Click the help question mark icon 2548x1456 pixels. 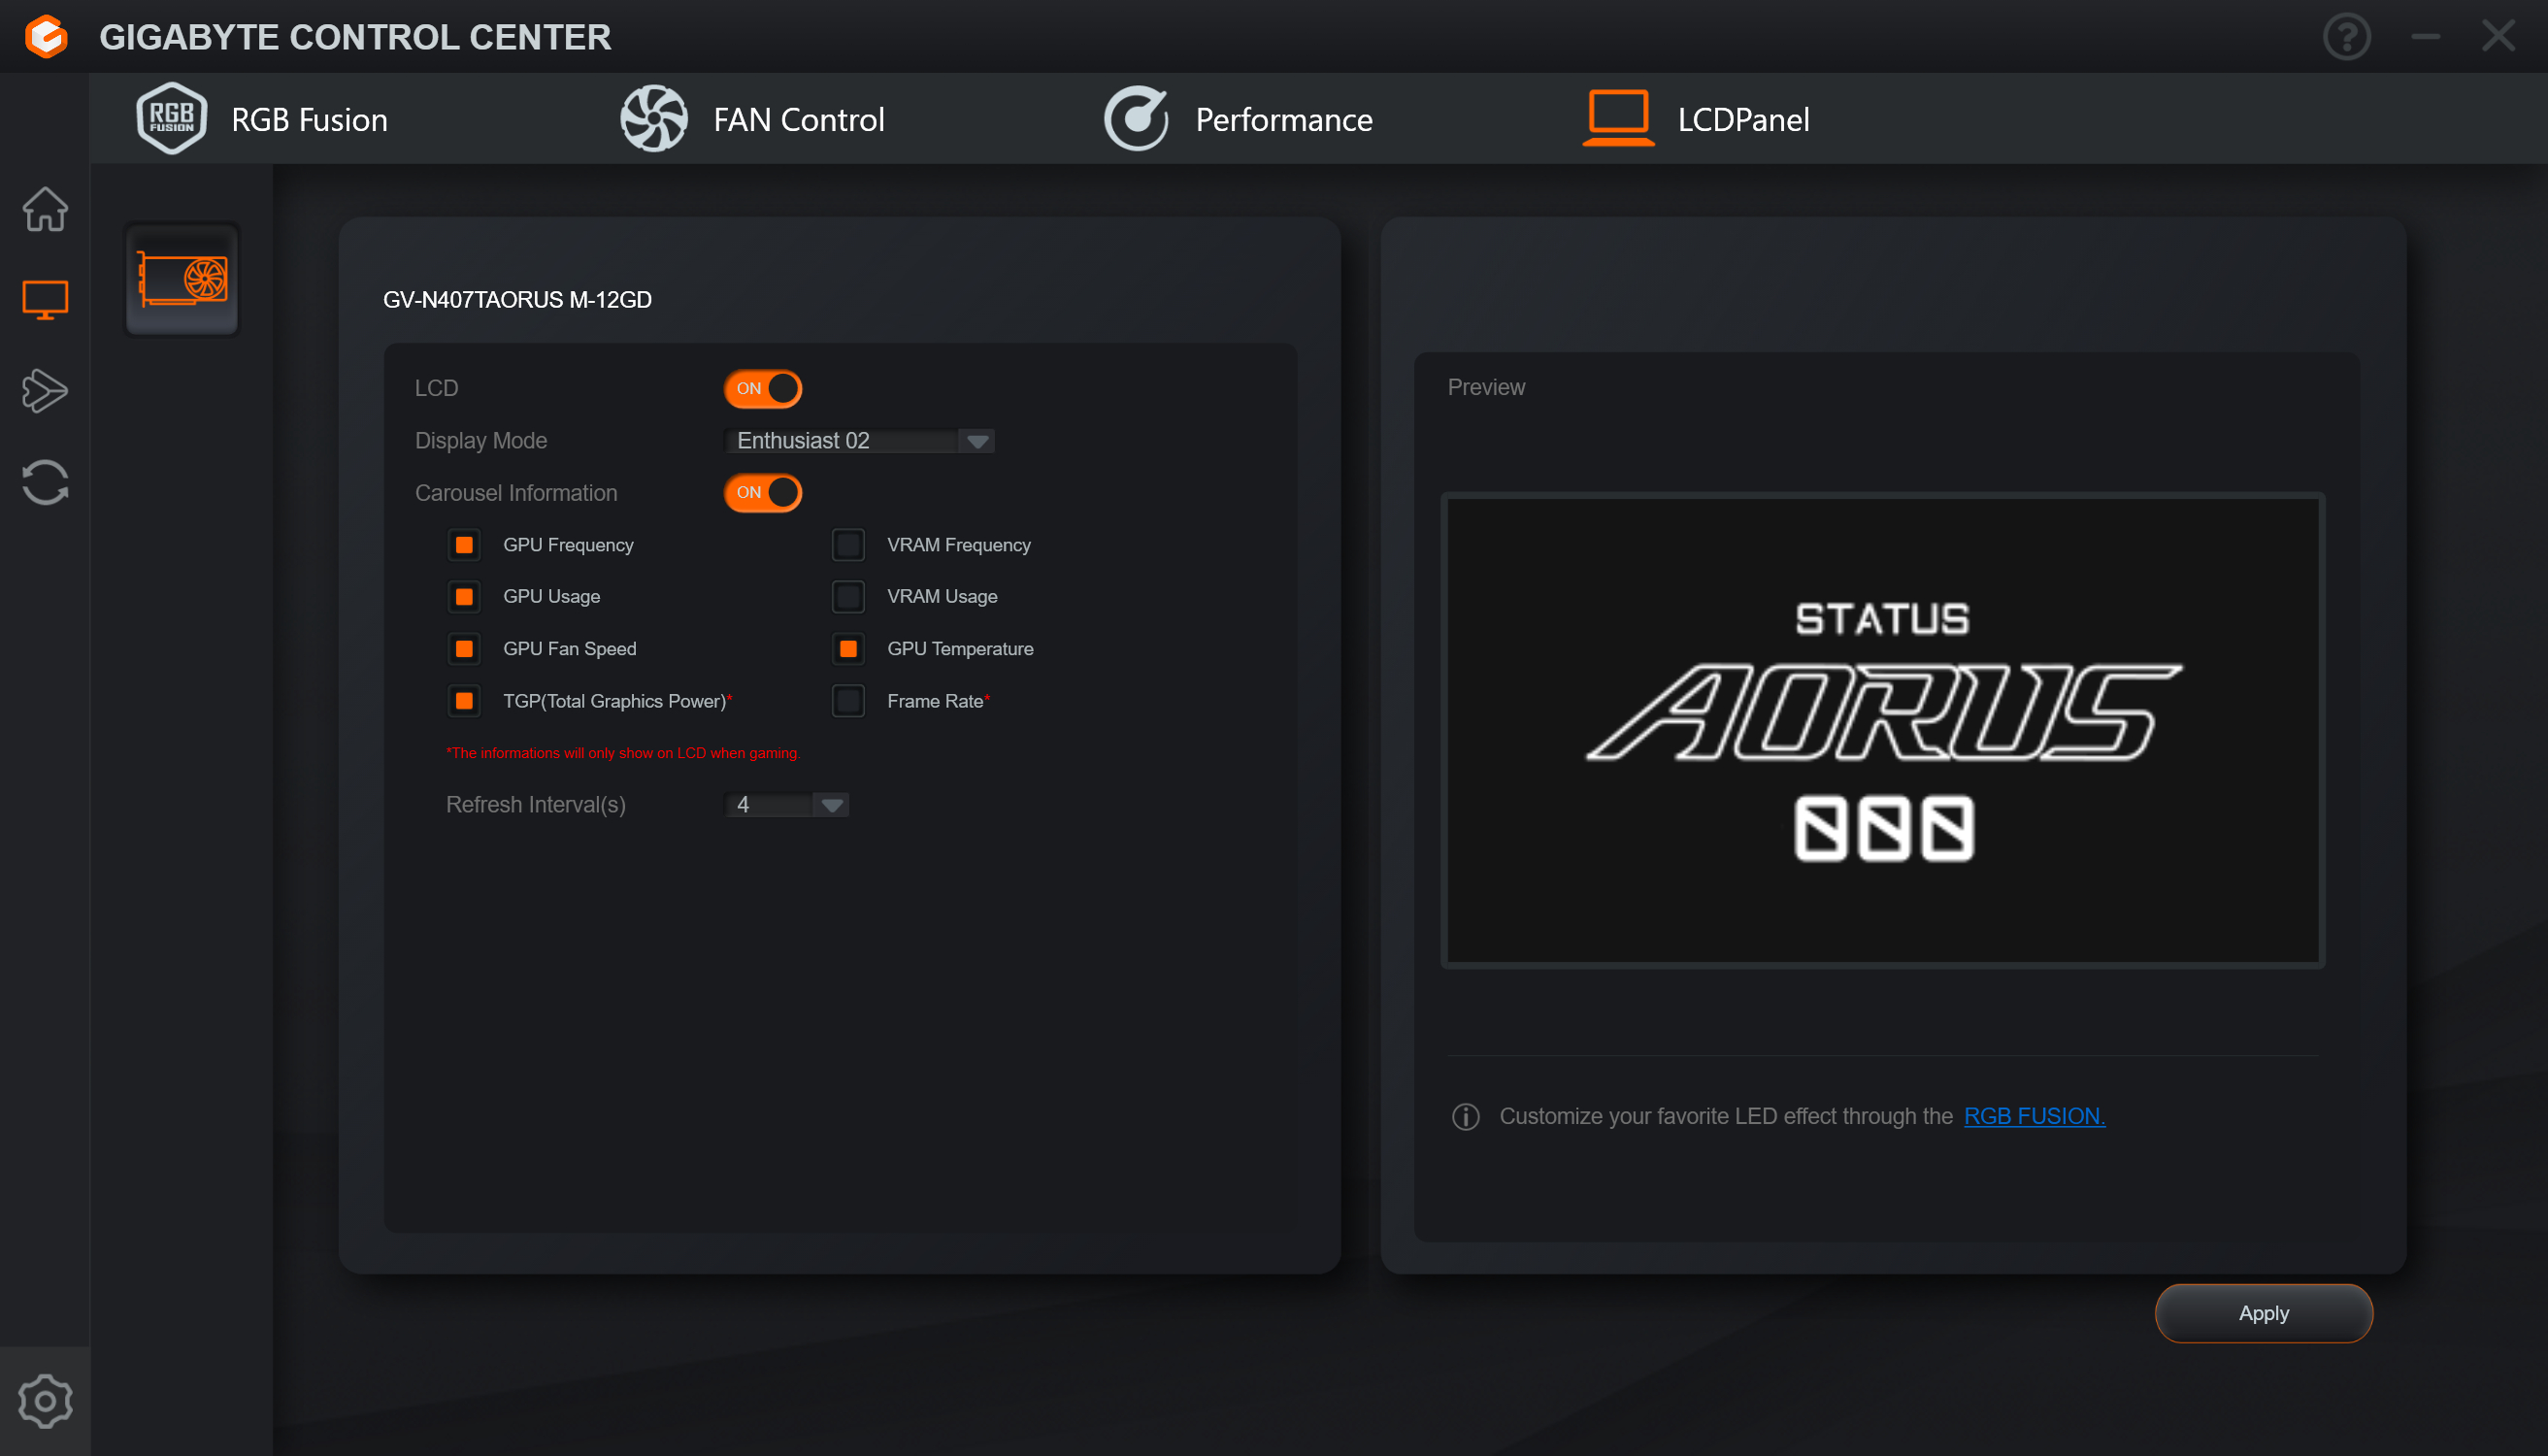tap(2346, 37)
